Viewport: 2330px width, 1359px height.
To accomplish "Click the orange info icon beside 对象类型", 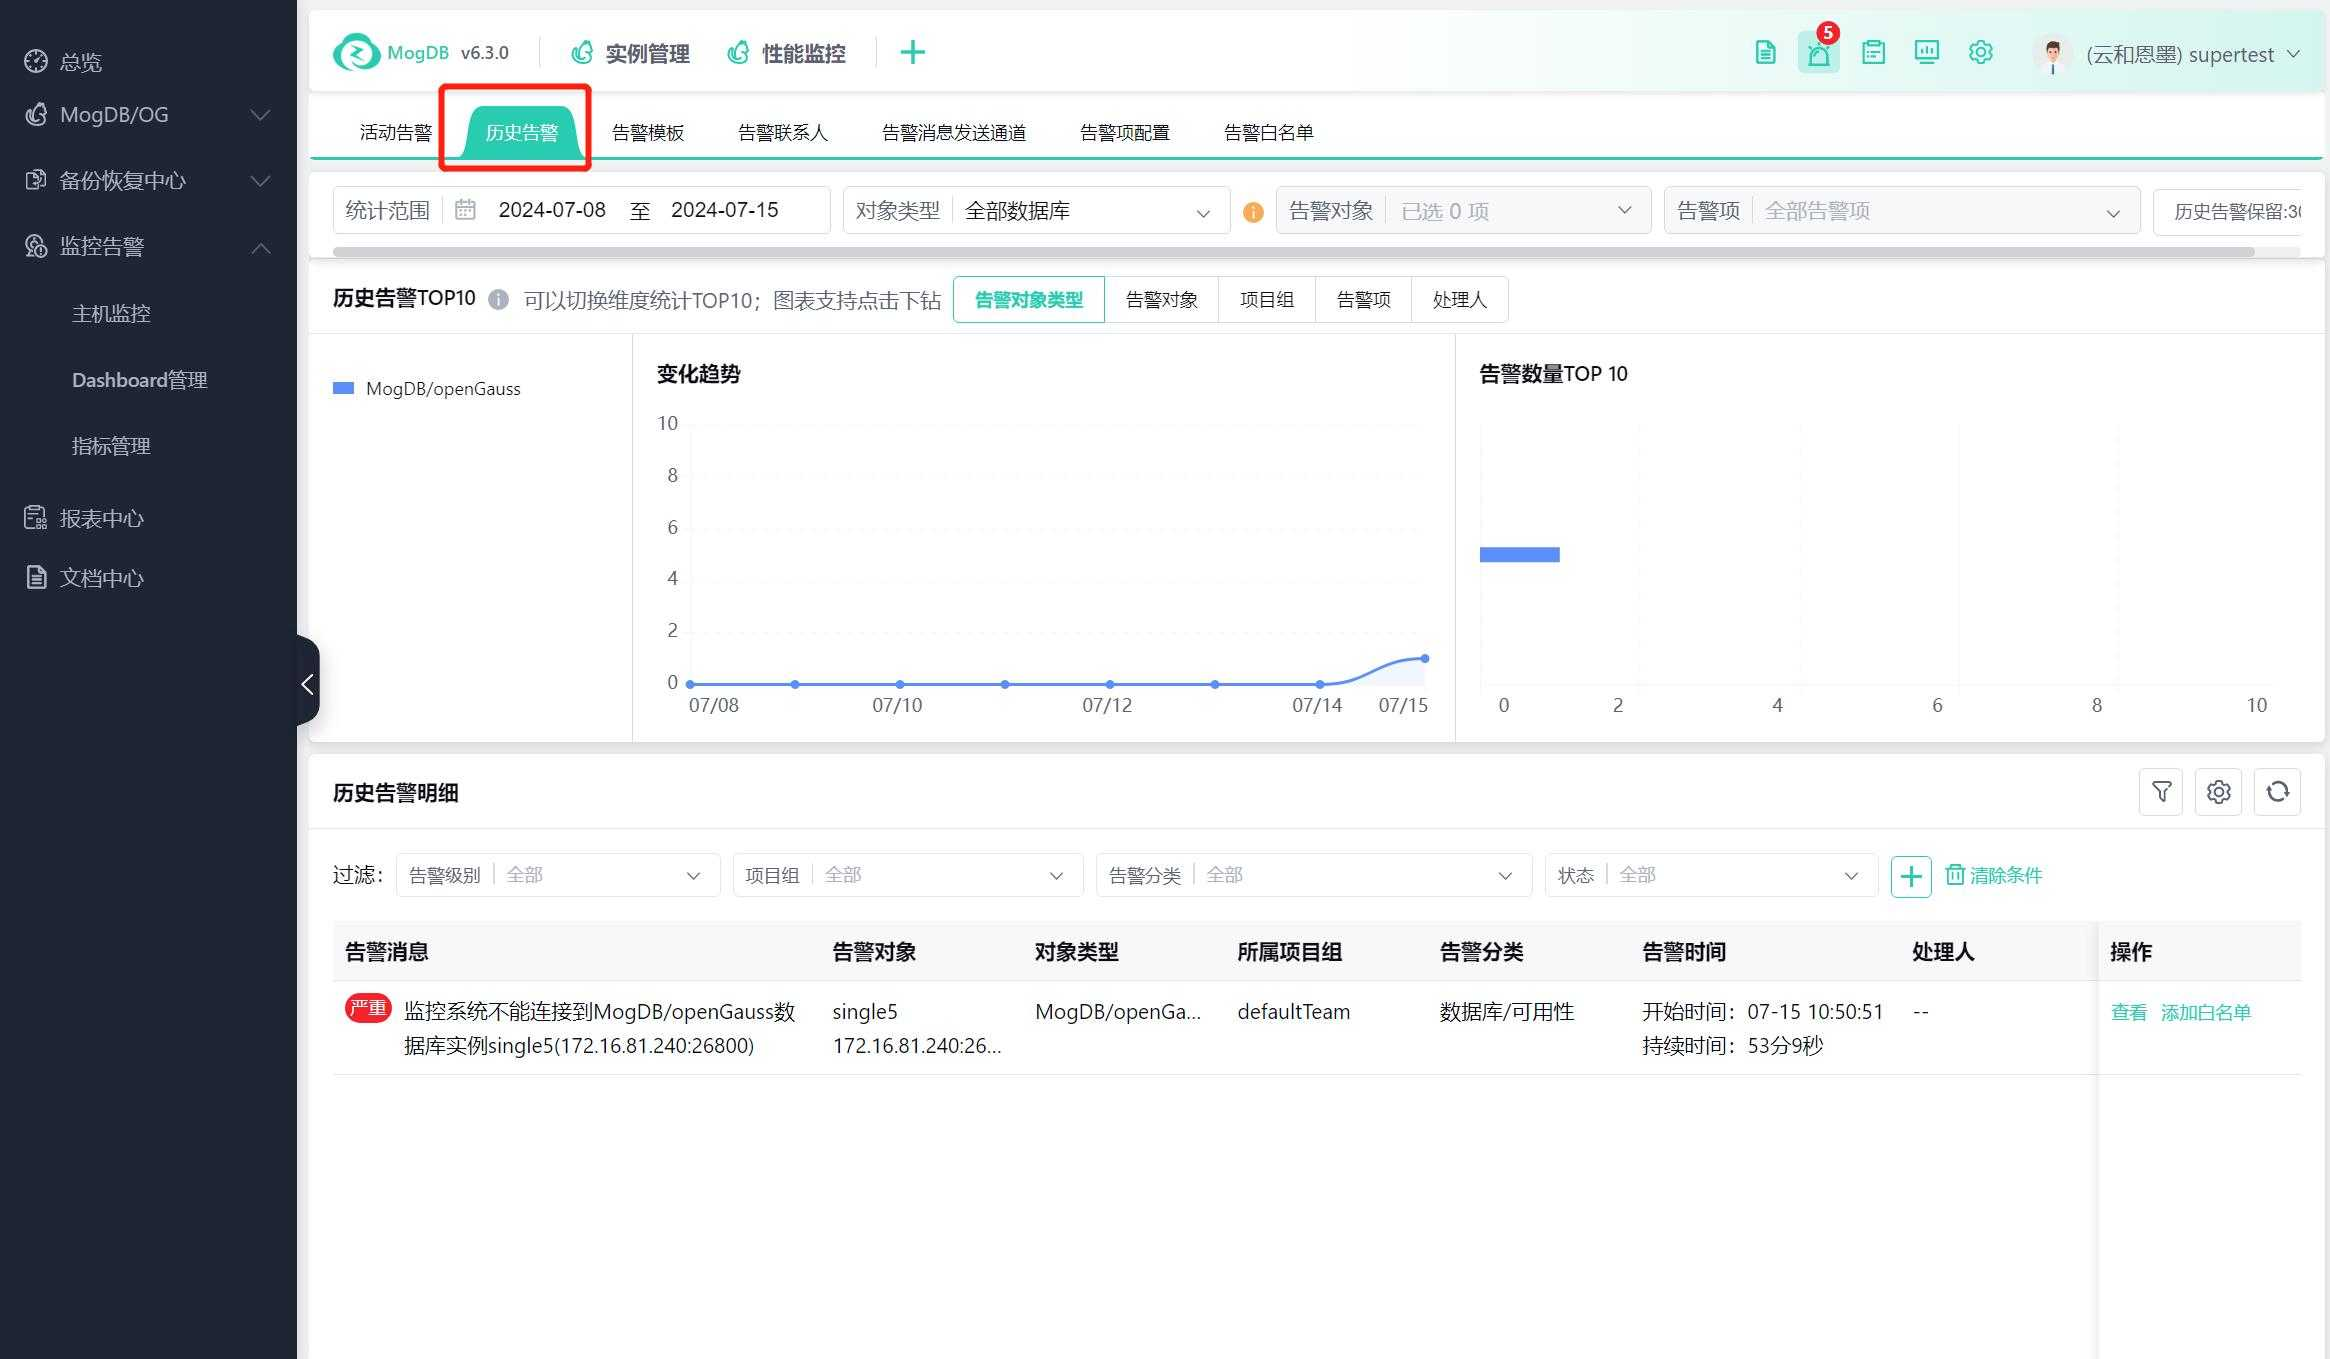I will click(1253, 212).
